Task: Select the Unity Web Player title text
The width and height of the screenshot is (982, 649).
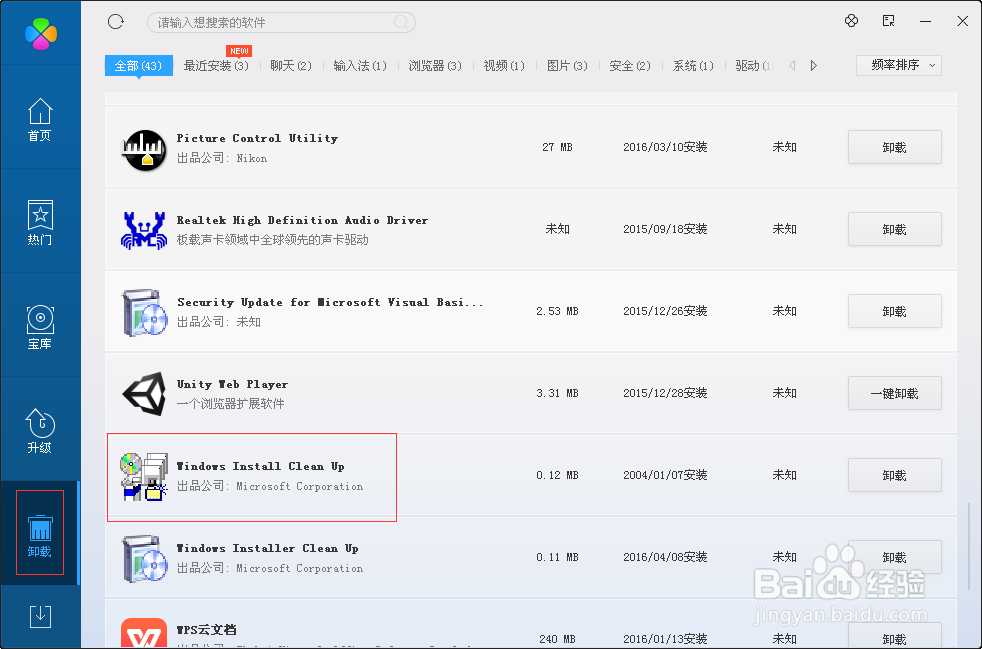Action: point(232,384)
